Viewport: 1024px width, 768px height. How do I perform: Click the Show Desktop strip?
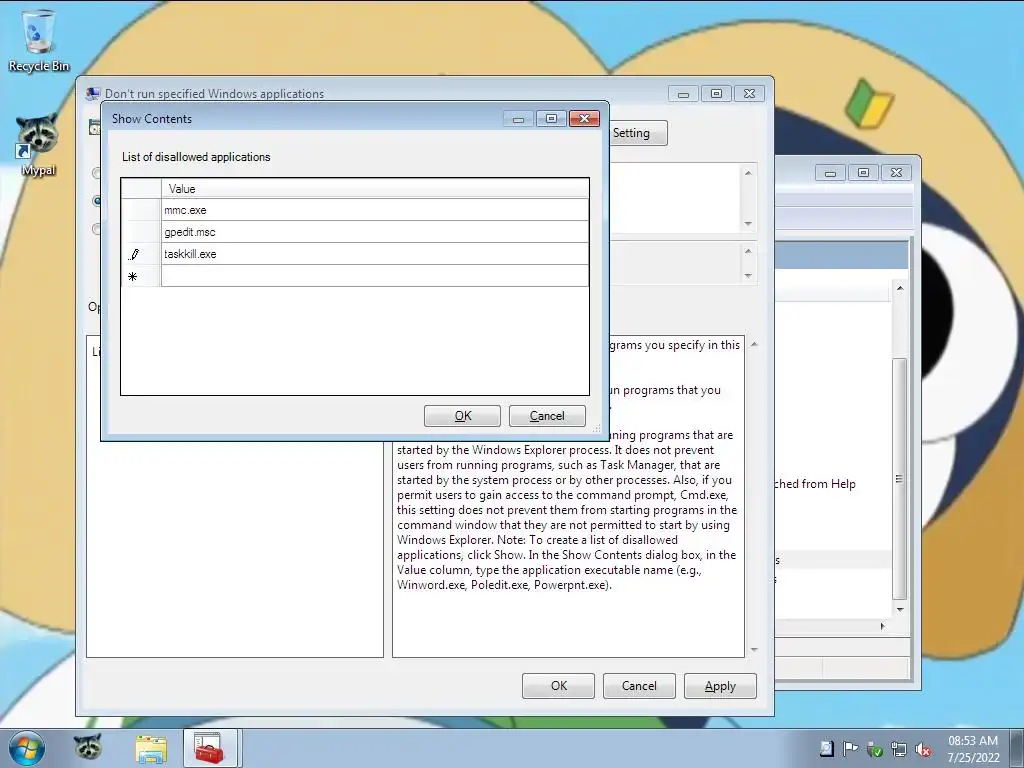pos(1017,748)
